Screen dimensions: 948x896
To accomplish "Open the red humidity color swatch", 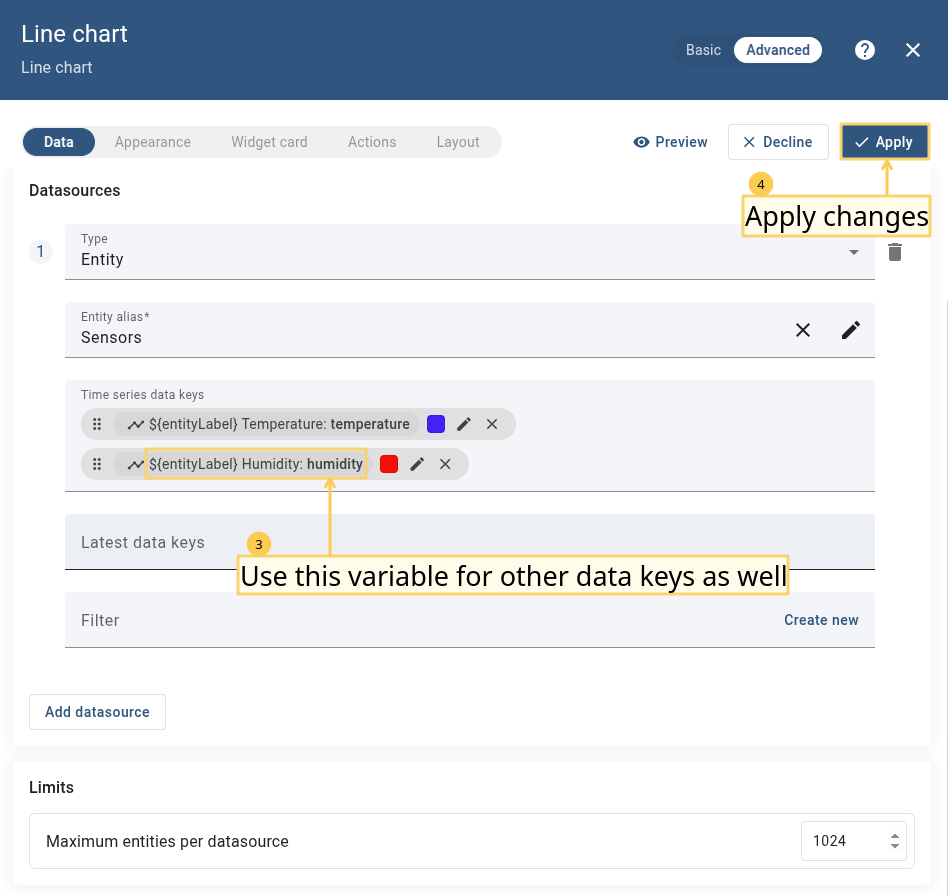I will click(x=389, y=464).
